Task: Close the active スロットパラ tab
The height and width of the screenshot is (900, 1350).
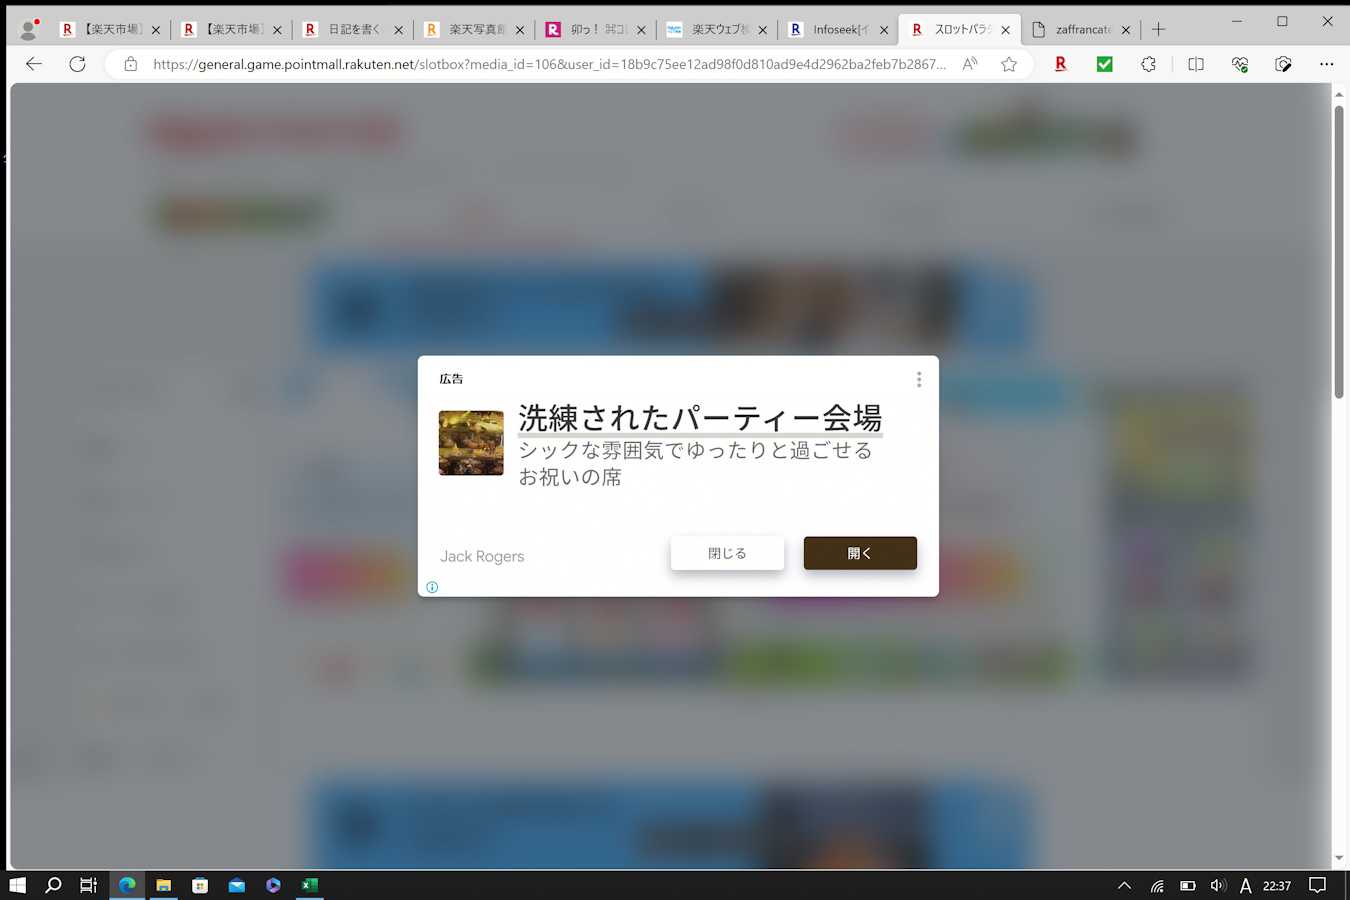Action: pos(1005,30)
